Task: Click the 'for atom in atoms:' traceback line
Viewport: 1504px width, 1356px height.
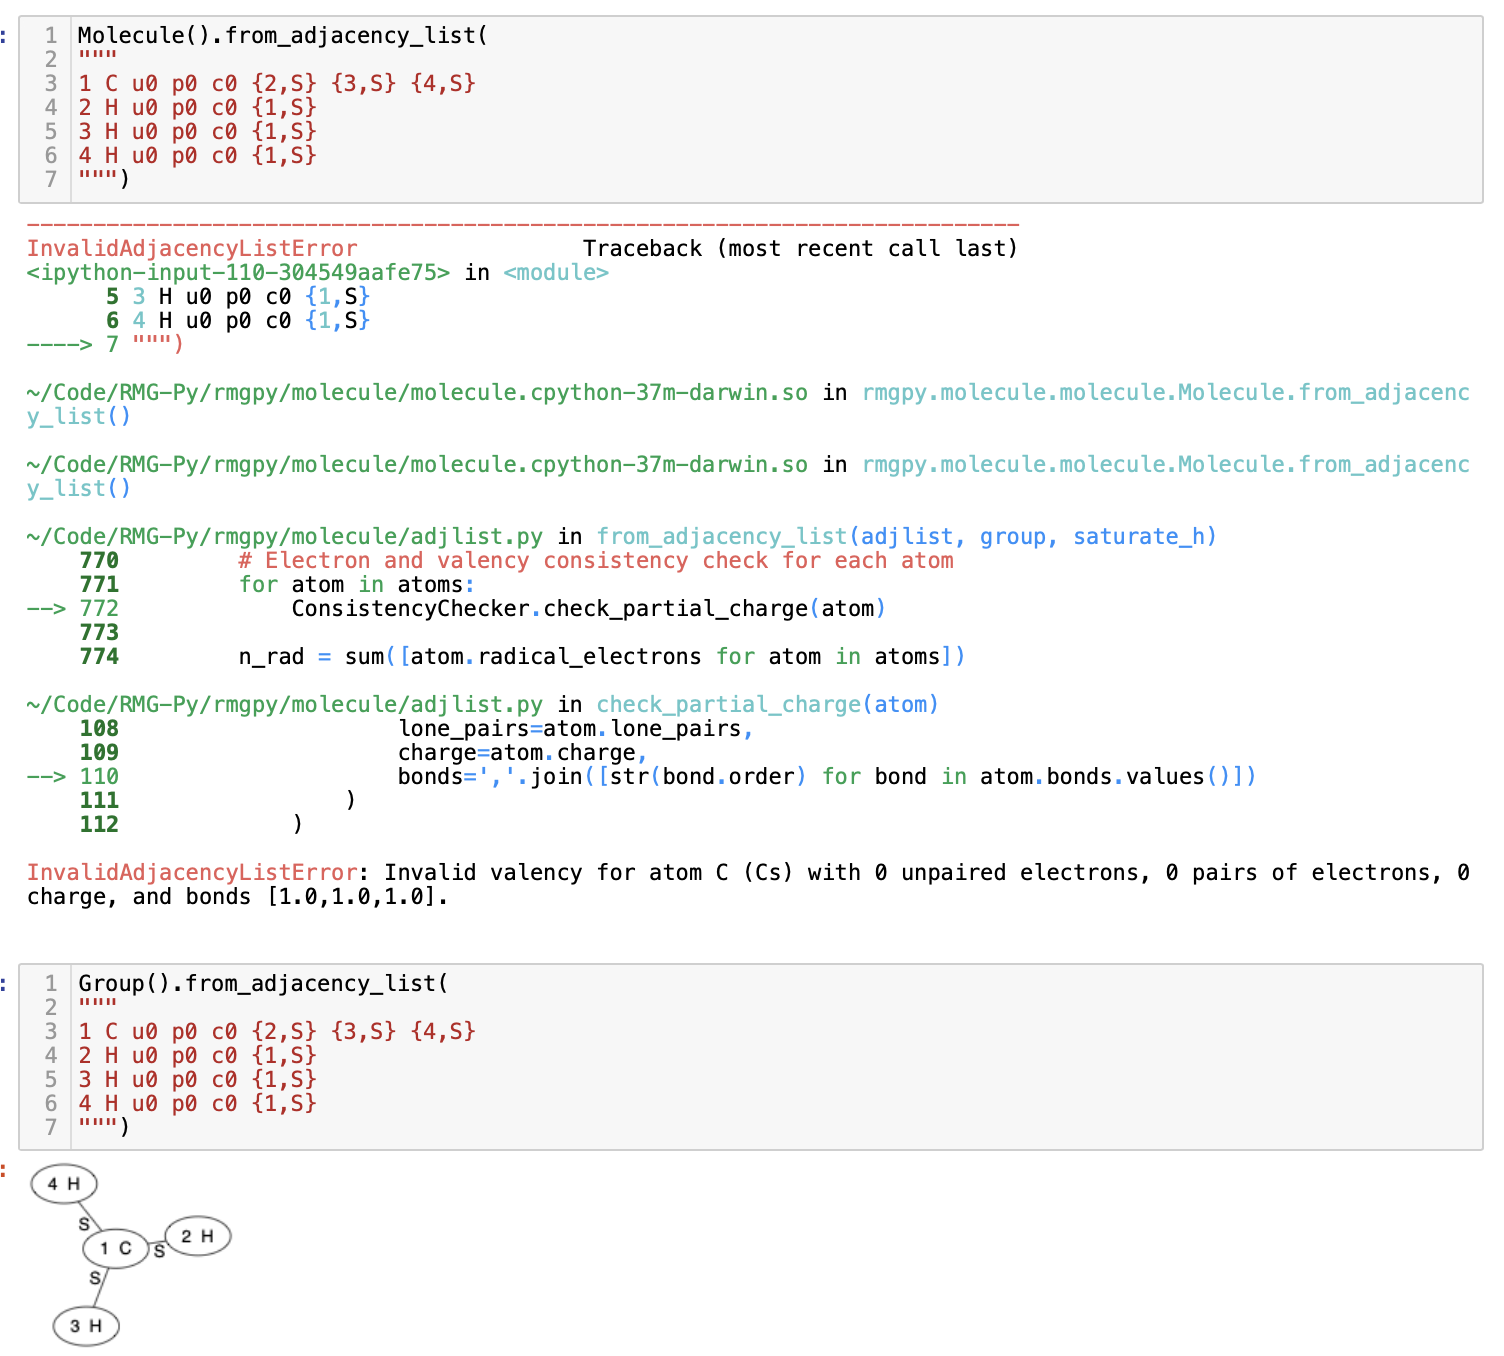Action: [x=357, y=585]
